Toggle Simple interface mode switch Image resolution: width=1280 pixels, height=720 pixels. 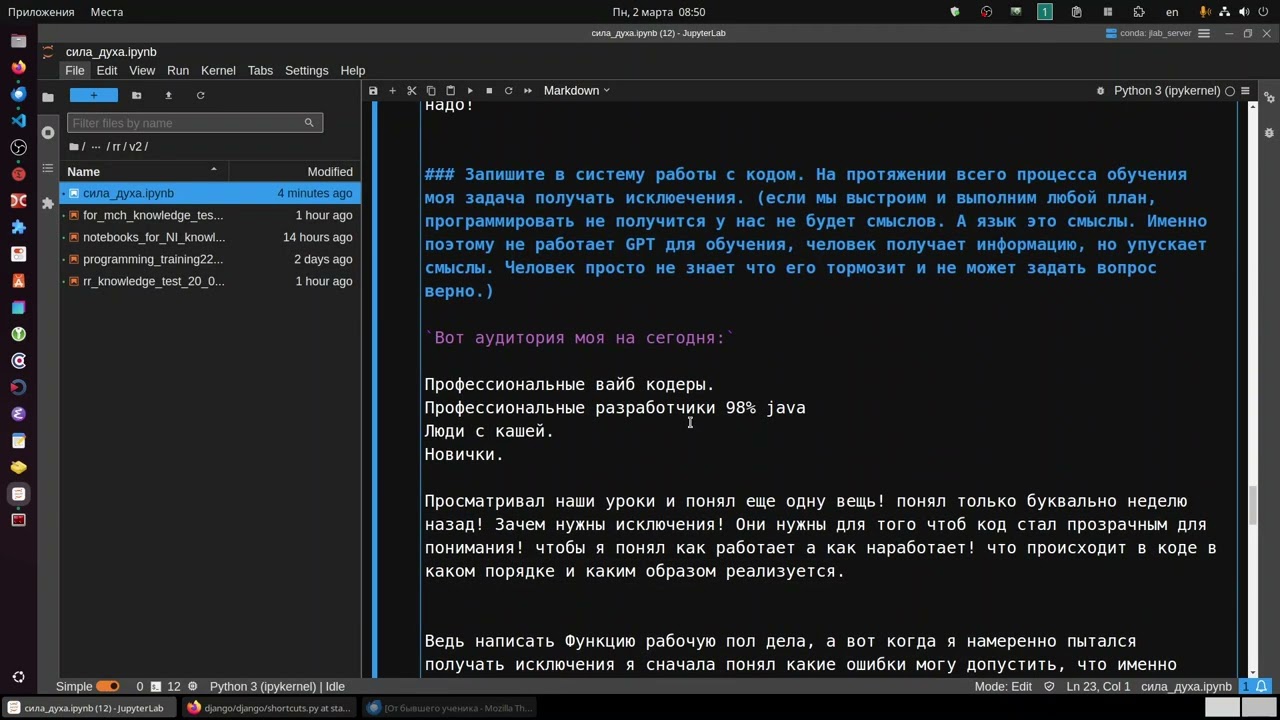108,686
